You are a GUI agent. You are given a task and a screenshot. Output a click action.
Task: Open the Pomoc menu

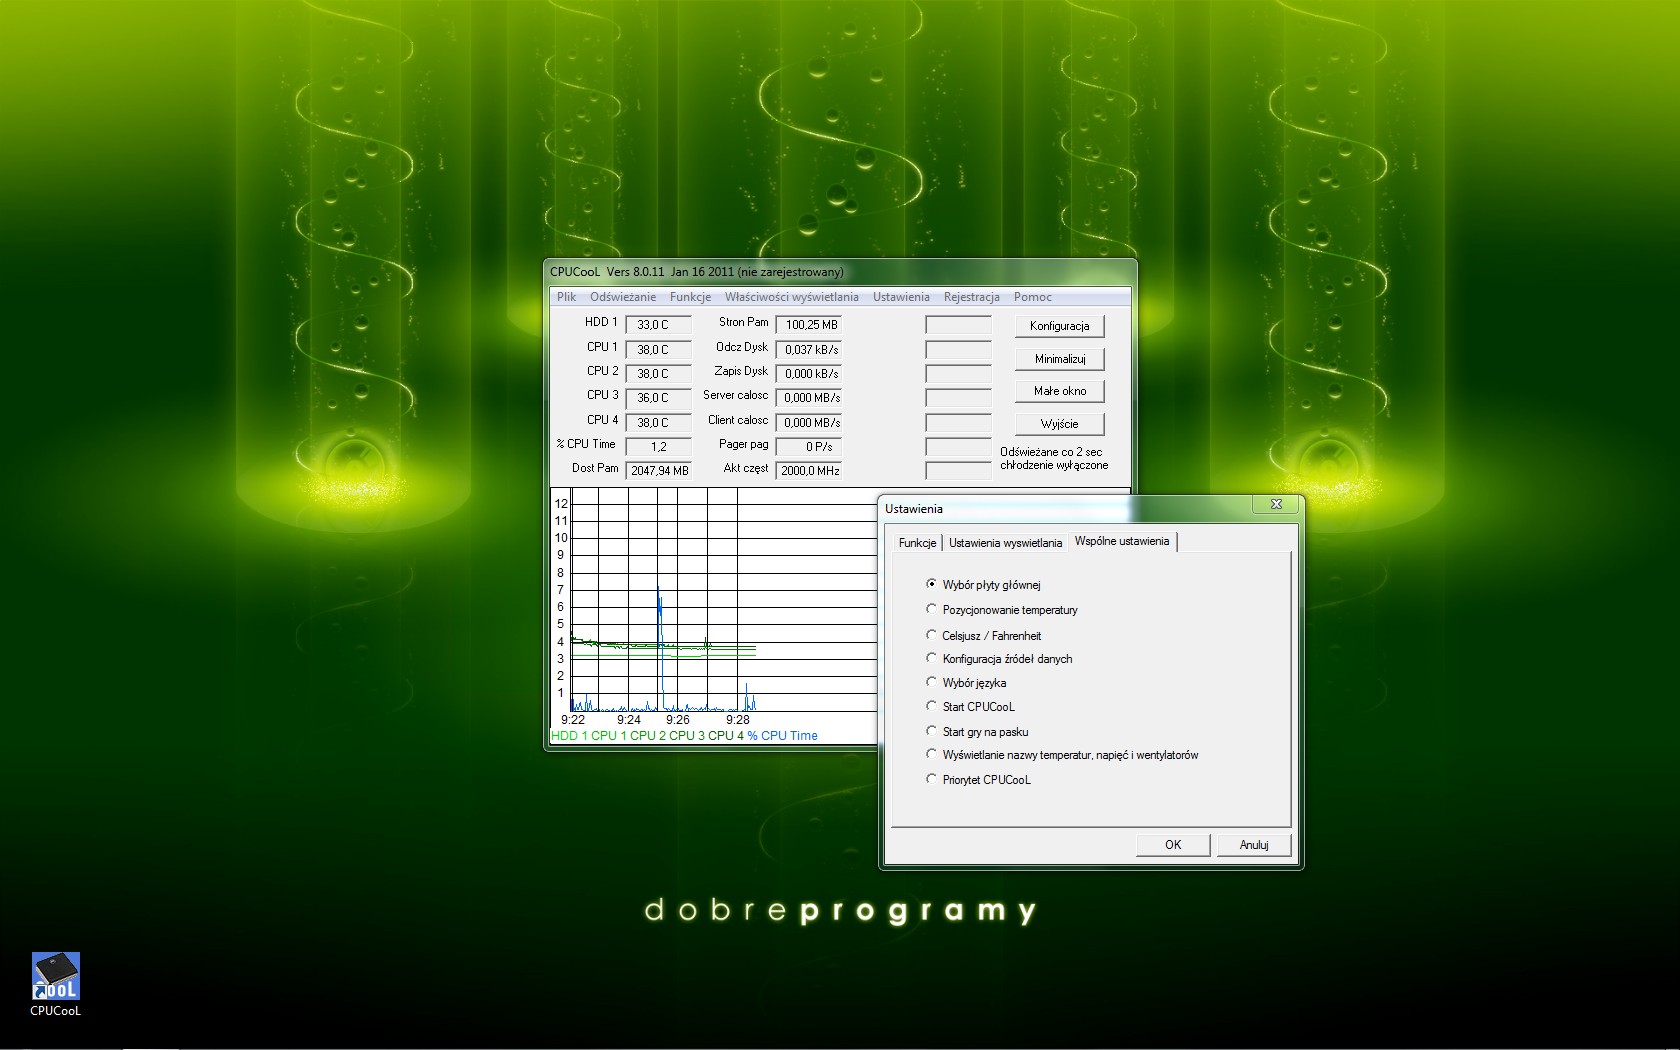pos(1032,297)
